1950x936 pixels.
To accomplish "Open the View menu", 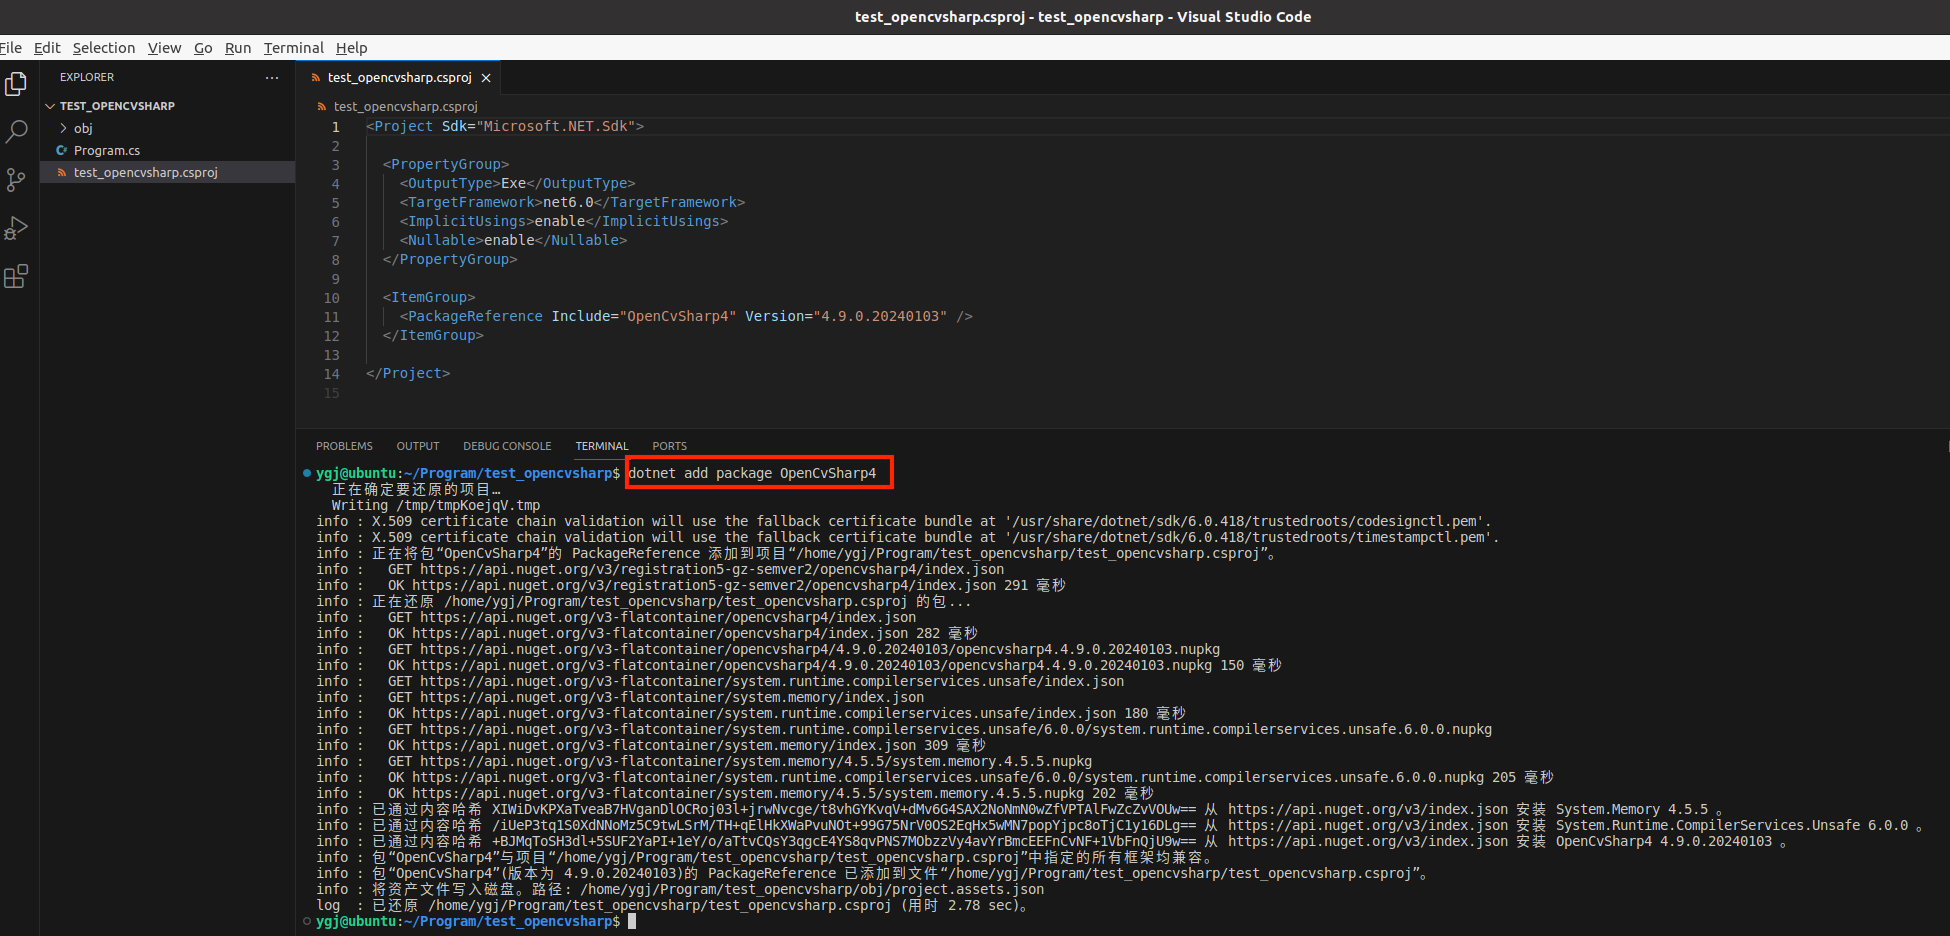I will pyautogui.click(x=164, y=48).
